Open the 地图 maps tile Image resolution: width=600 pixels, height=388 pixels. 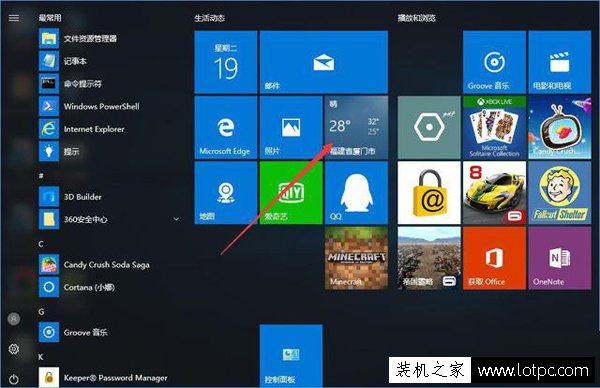point(226,193)
